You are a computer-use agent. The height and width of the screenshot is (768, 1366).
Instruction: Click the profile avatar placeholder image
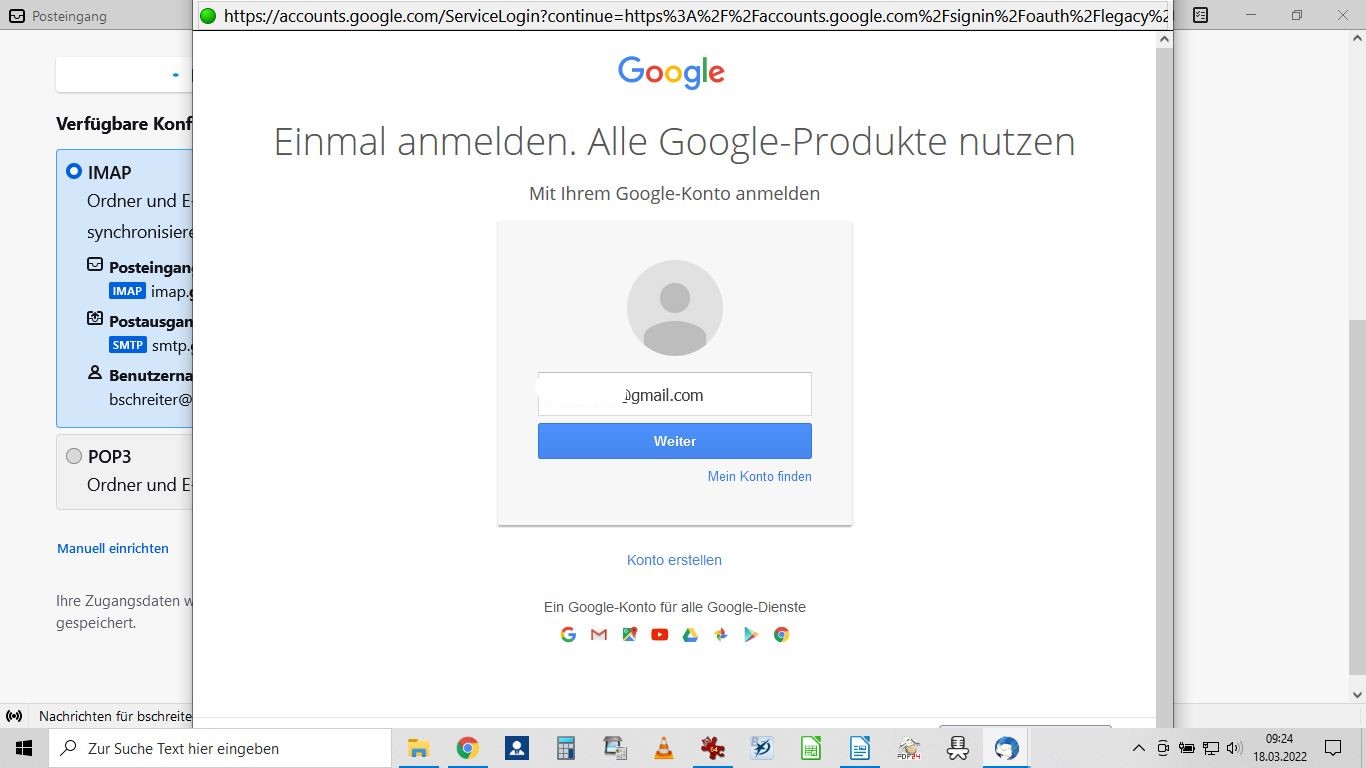(675, 308)
